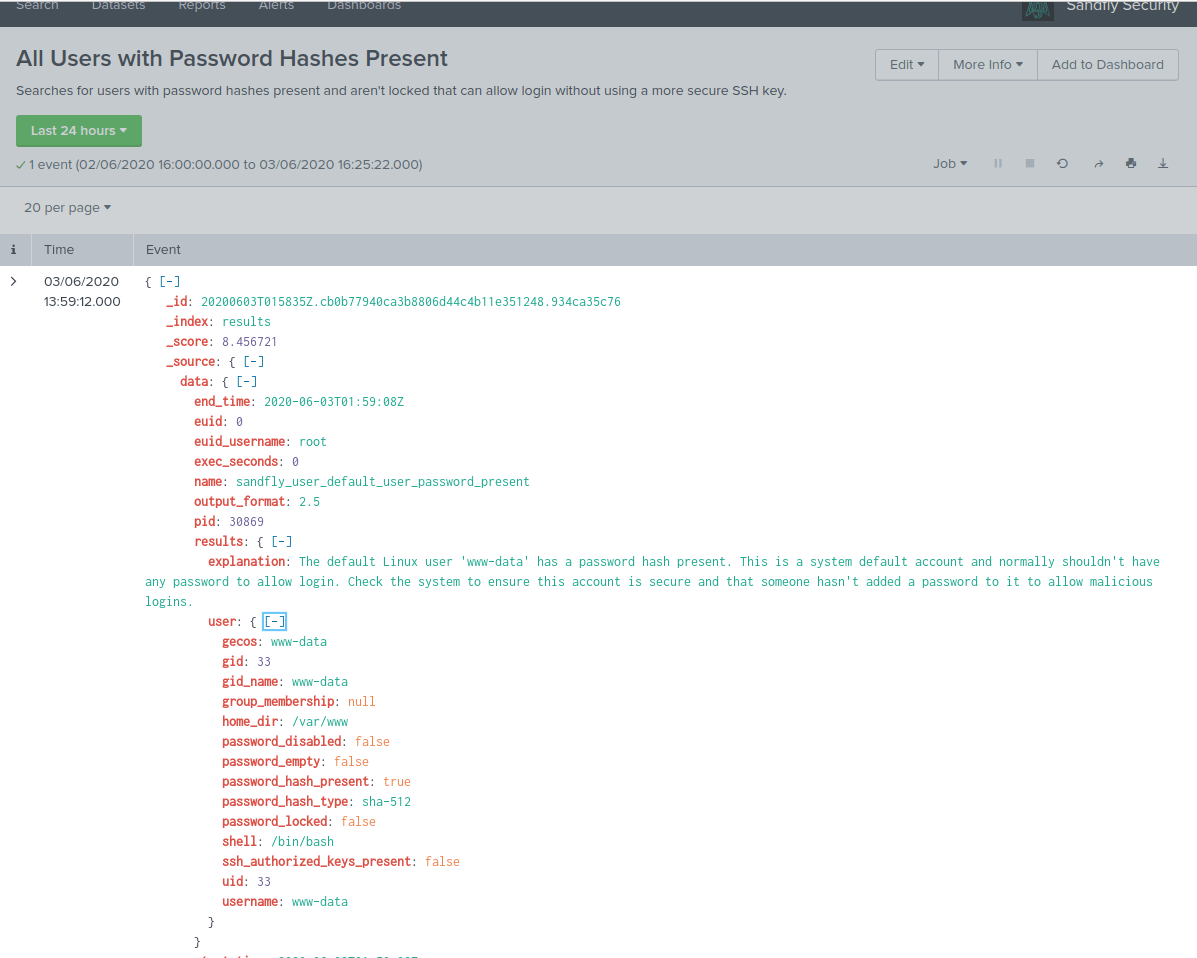Change the 20 per page setting
Screen dimensions: 1197x958
(x=67, y=208)
